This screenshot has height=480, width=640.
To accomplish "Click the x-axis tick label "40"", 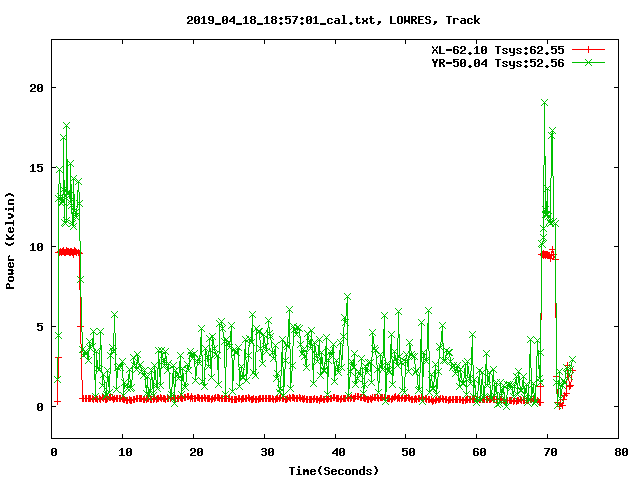I will click(x=338, y=452).
